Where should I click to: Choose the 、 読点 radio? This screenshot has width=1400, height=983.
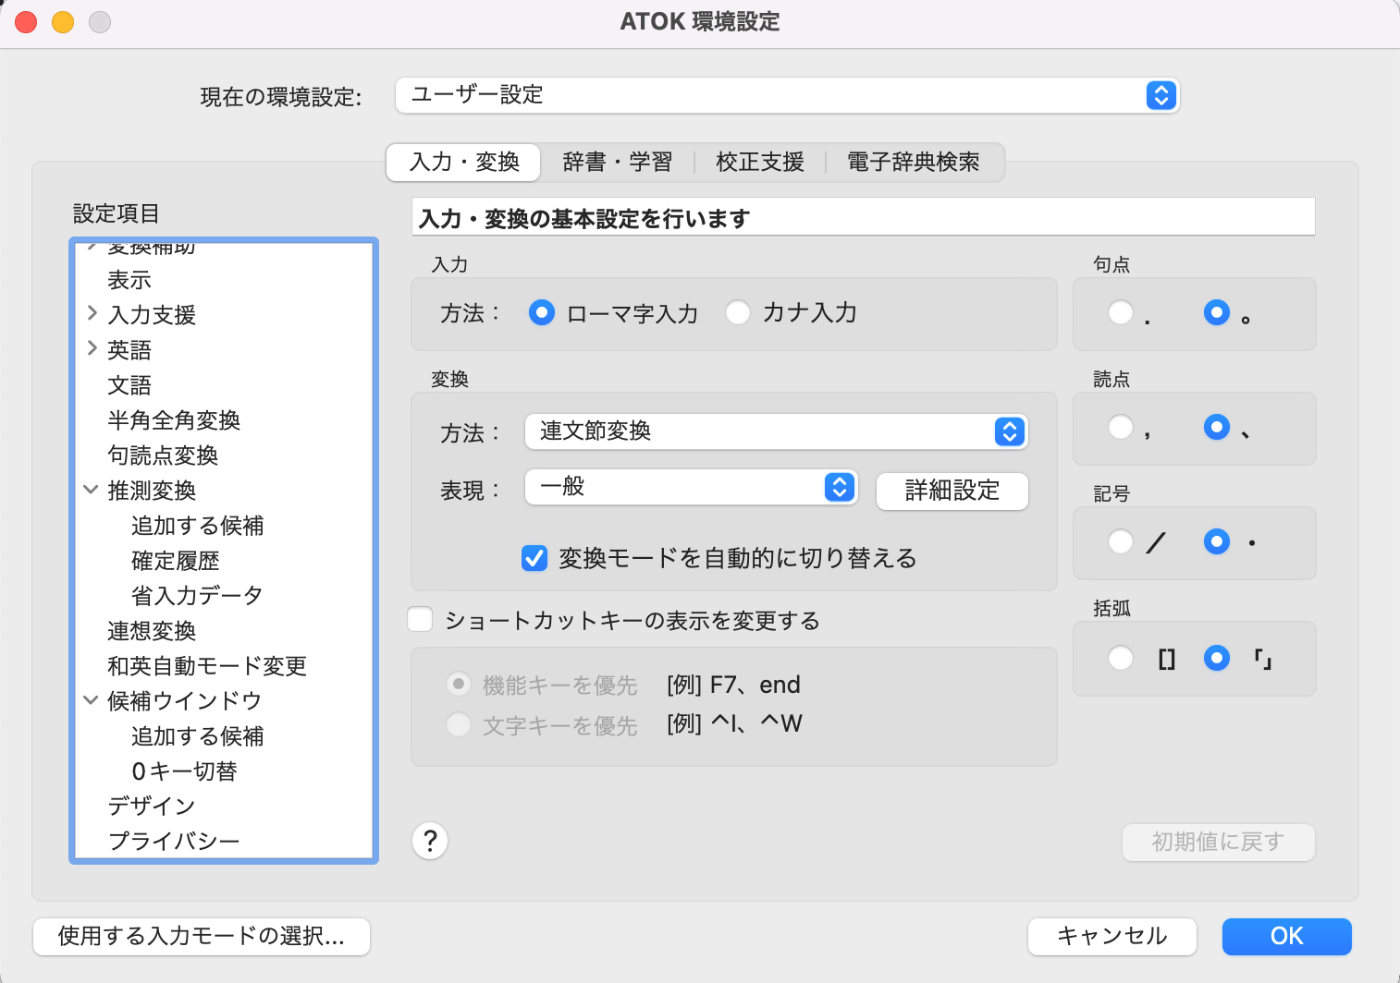pyautogui.click(x=1217, y=428)
